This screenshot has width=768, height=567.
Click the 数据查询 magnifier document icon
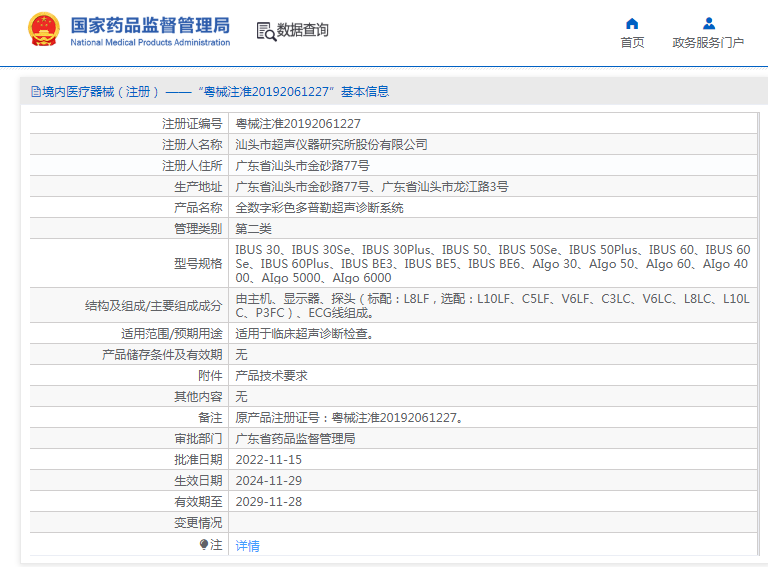[x=266, y=31]
